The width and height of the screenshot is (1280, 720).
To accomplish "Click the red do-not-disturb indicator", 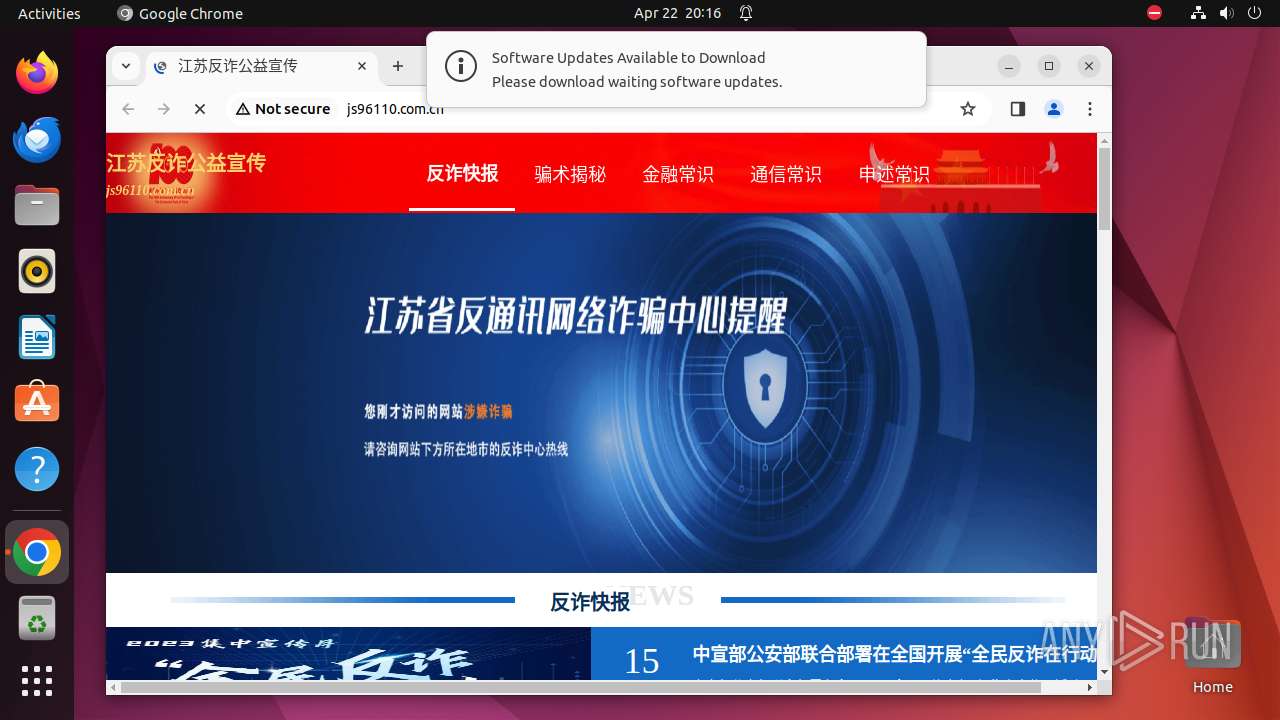I will [x=1154, y=13].
